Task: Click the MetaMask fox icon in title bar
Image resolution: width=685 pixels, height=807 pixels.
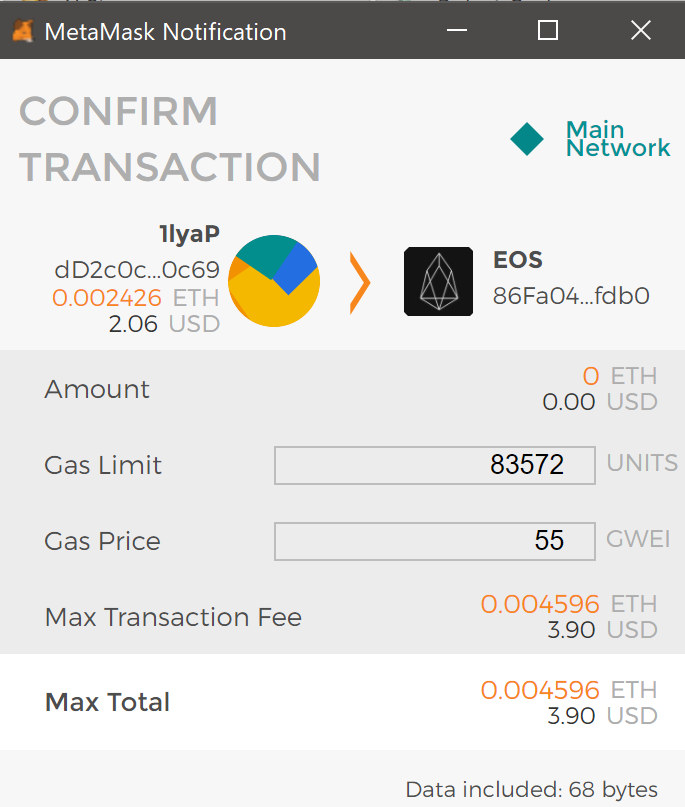Action: (23, 31)
